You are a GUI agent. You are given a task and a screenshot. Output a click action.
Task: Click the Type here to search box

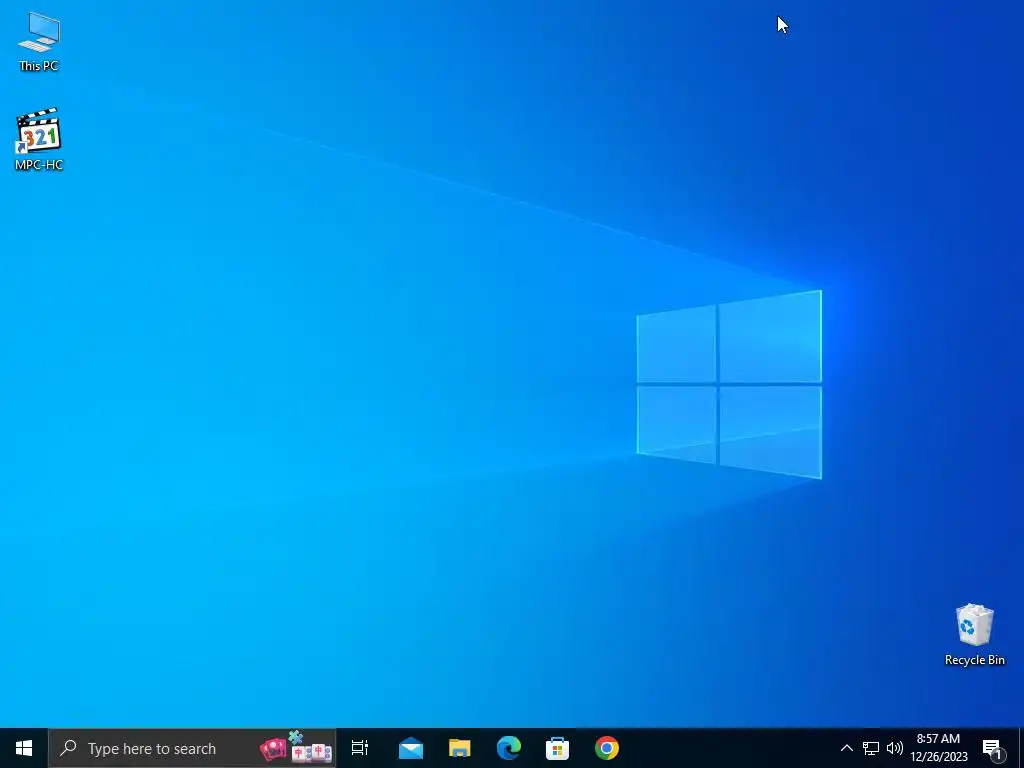192,748
